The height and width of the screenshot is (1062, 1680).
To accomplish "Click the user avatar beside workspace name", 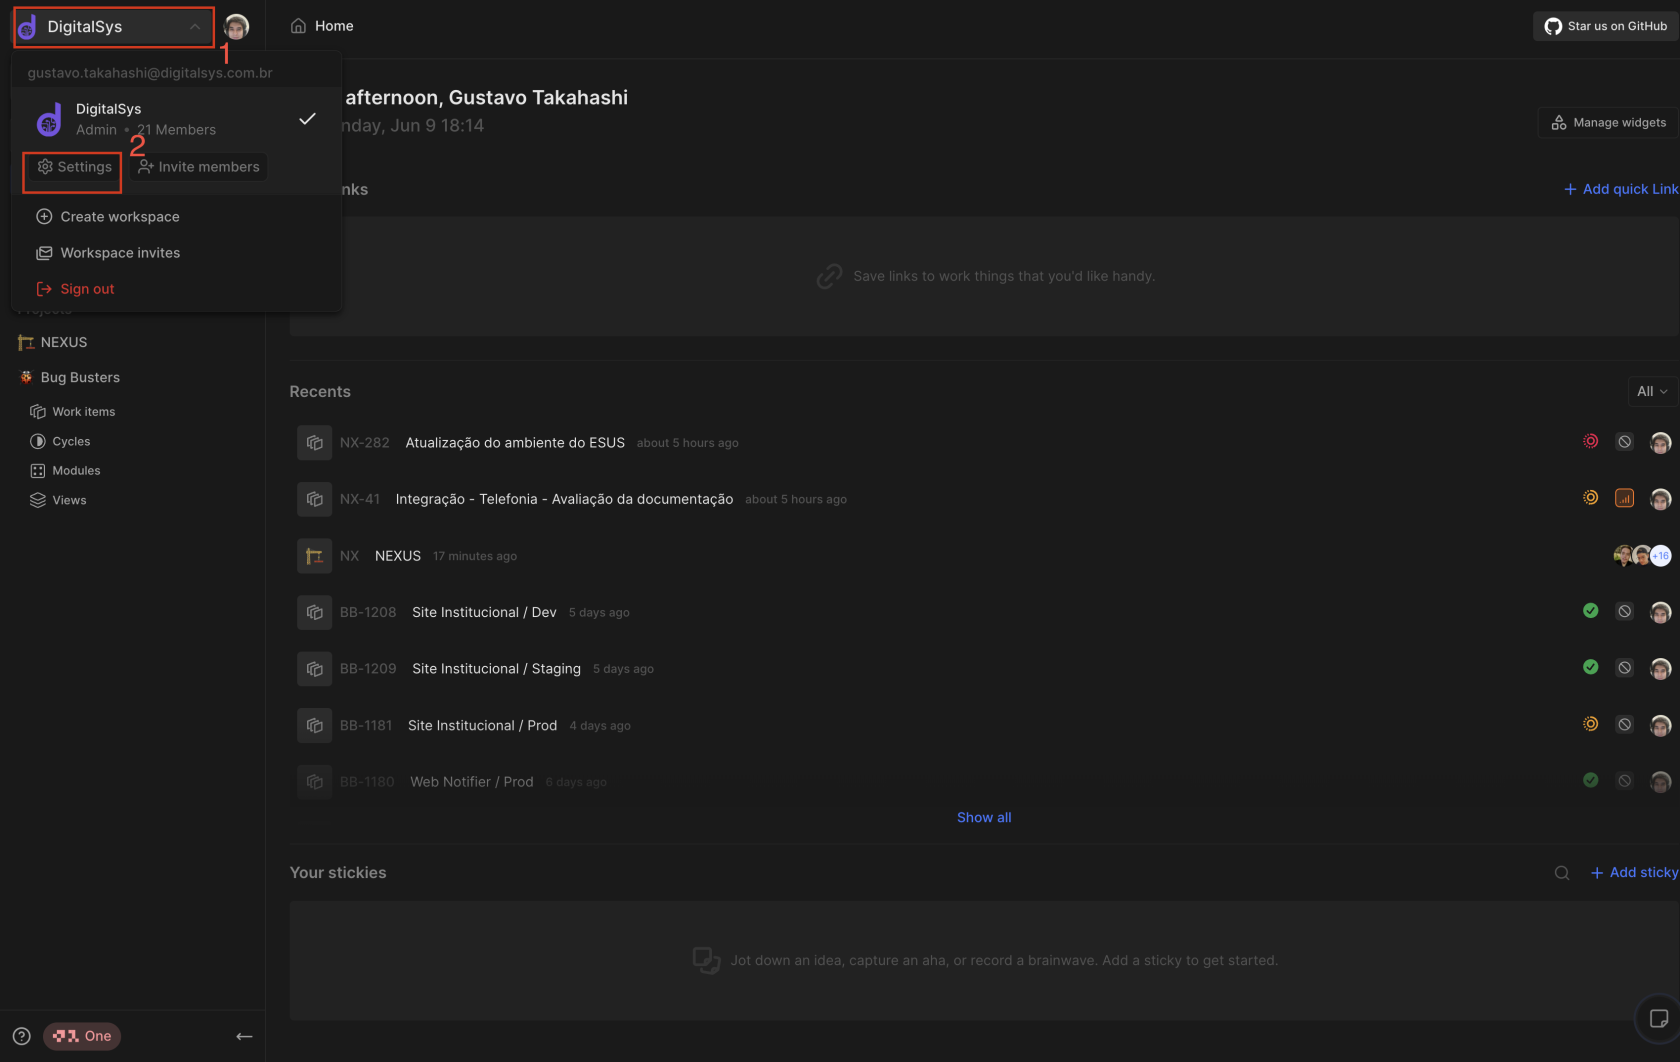I will [x=237, y=27].
